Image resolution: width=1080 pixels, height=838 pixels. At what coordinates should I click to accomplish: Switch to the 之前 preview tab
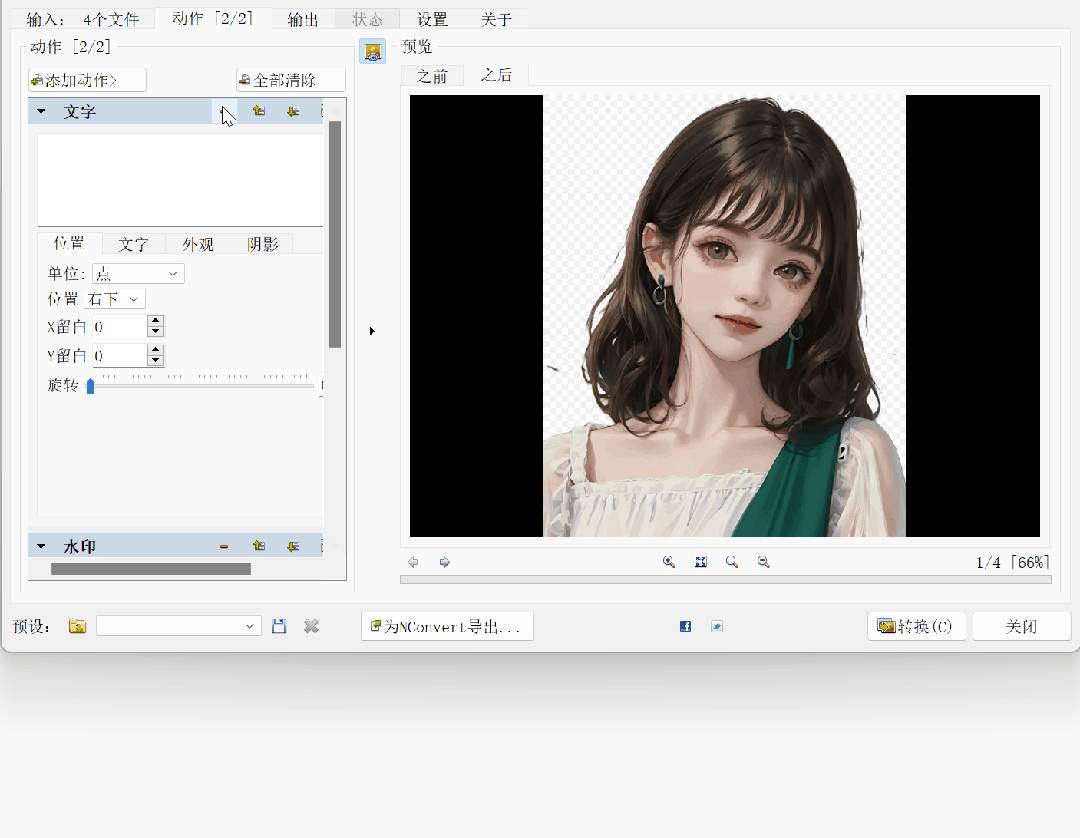point(432,76)
